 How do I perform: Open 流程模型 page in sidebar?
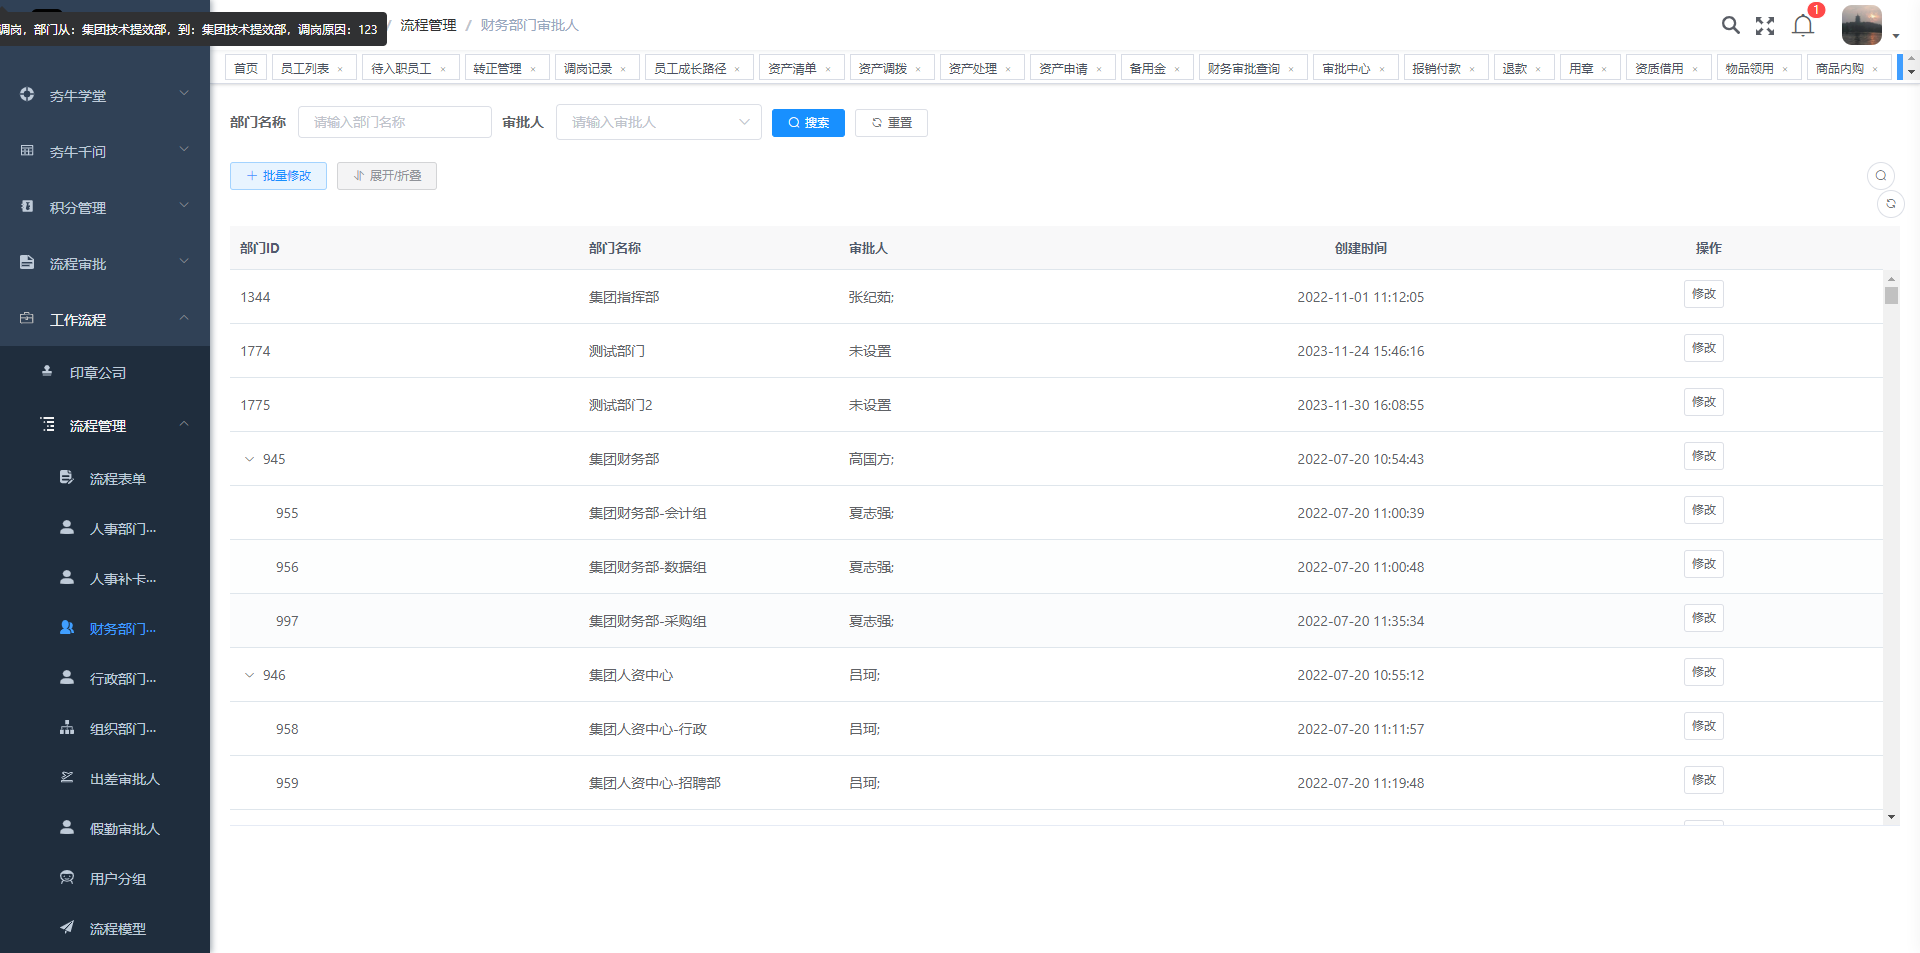pos(105,928)
